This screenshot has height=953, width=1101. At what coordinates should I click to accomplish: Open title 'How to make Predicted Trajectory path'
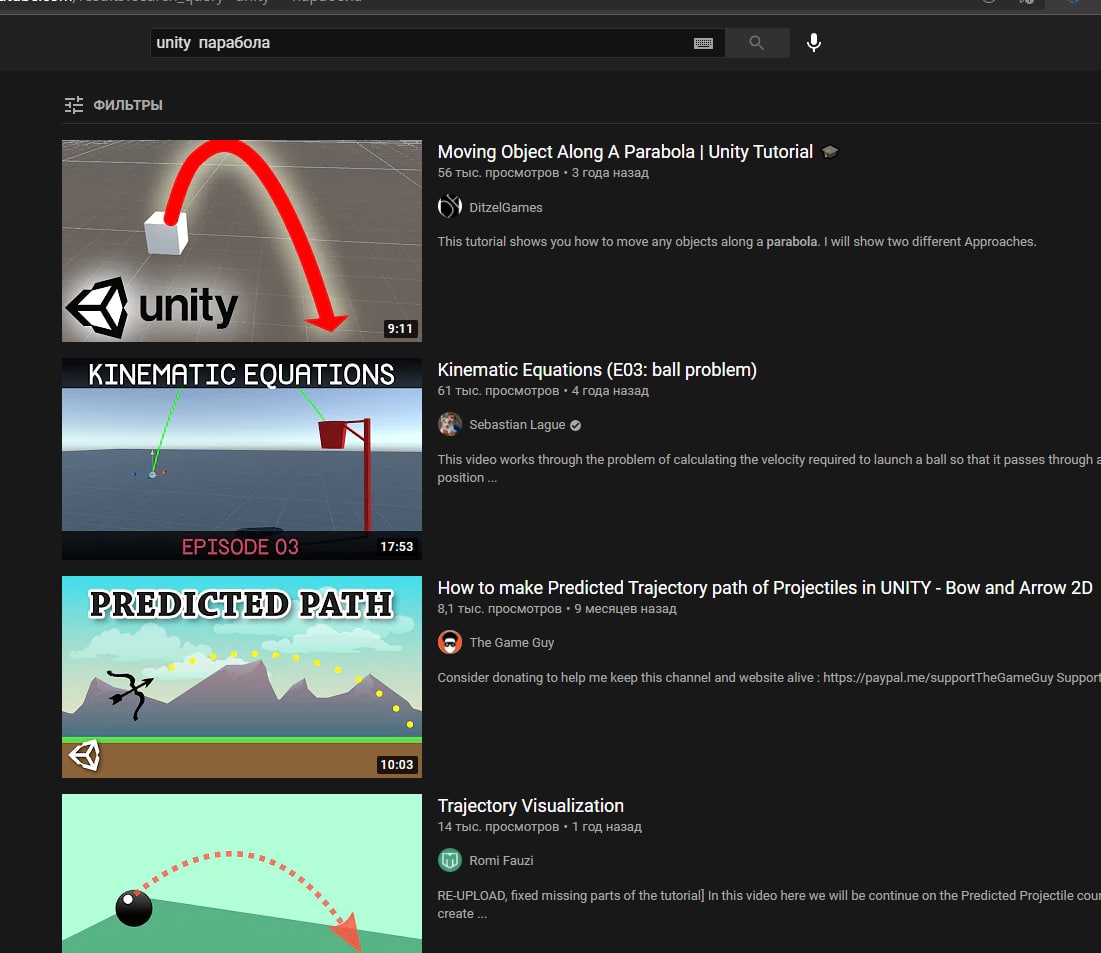[x=765, y=588]
